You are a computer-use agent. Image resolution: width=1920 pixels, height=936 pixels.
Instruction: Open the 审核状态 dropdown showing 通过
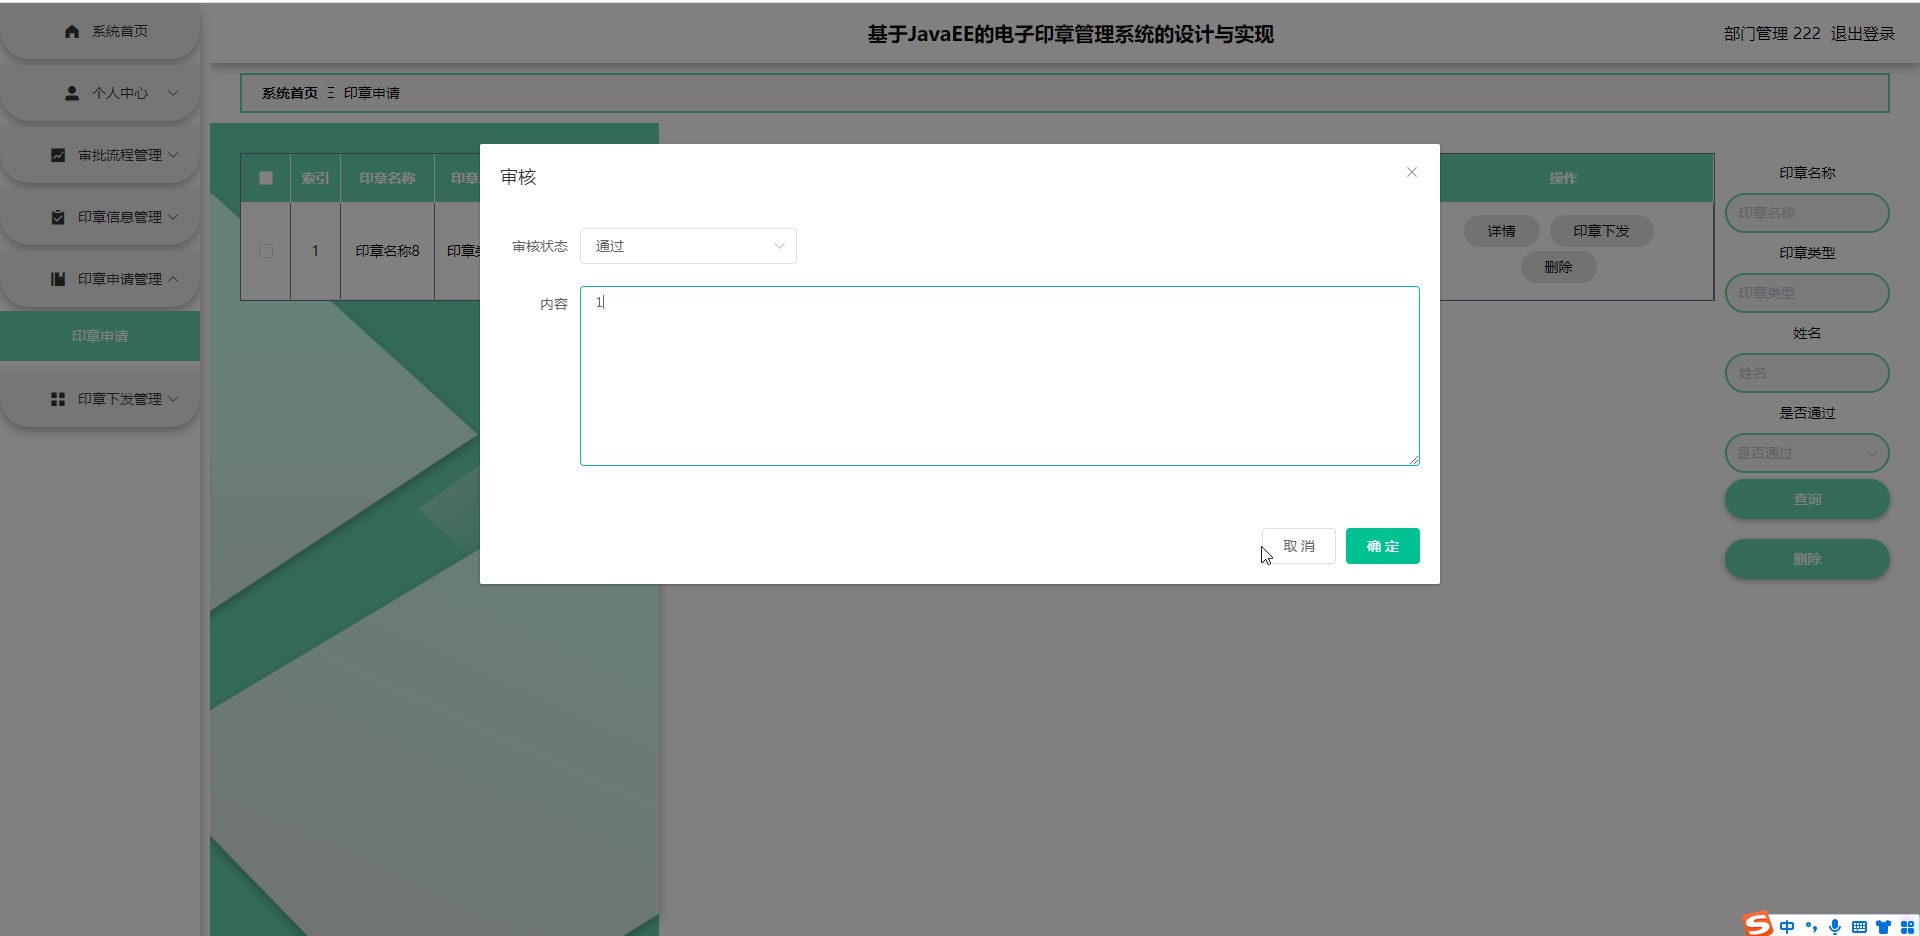point(688,246)
